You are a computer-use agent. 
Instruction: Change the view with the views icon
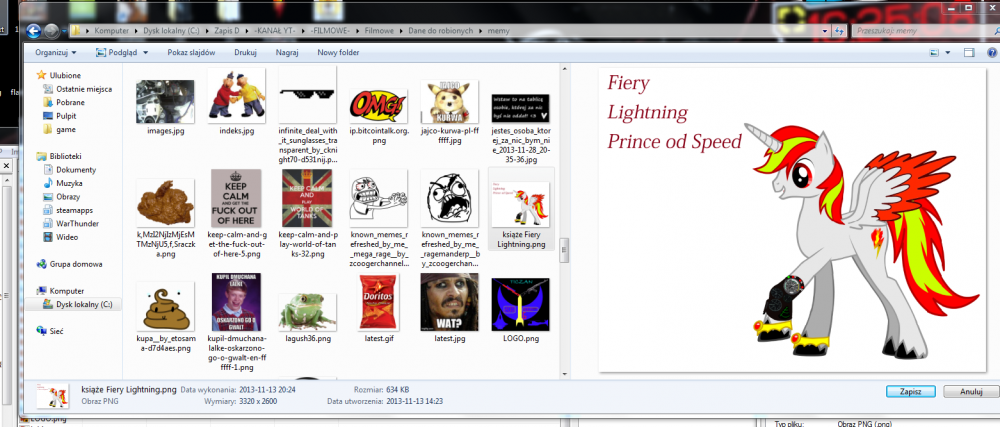[932, 52]
